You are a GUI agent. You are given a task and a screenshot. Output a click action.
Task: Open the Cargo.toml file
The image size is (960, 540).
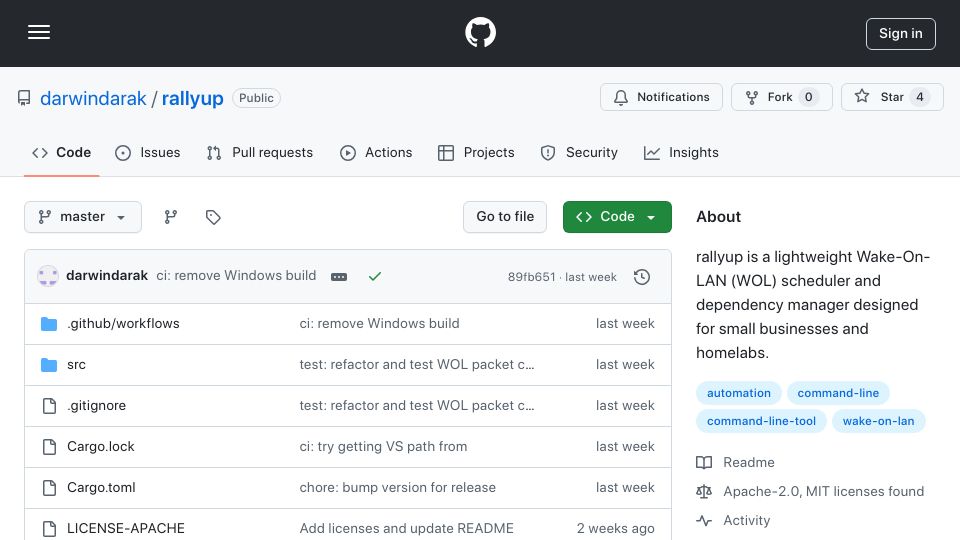(101, 487)
